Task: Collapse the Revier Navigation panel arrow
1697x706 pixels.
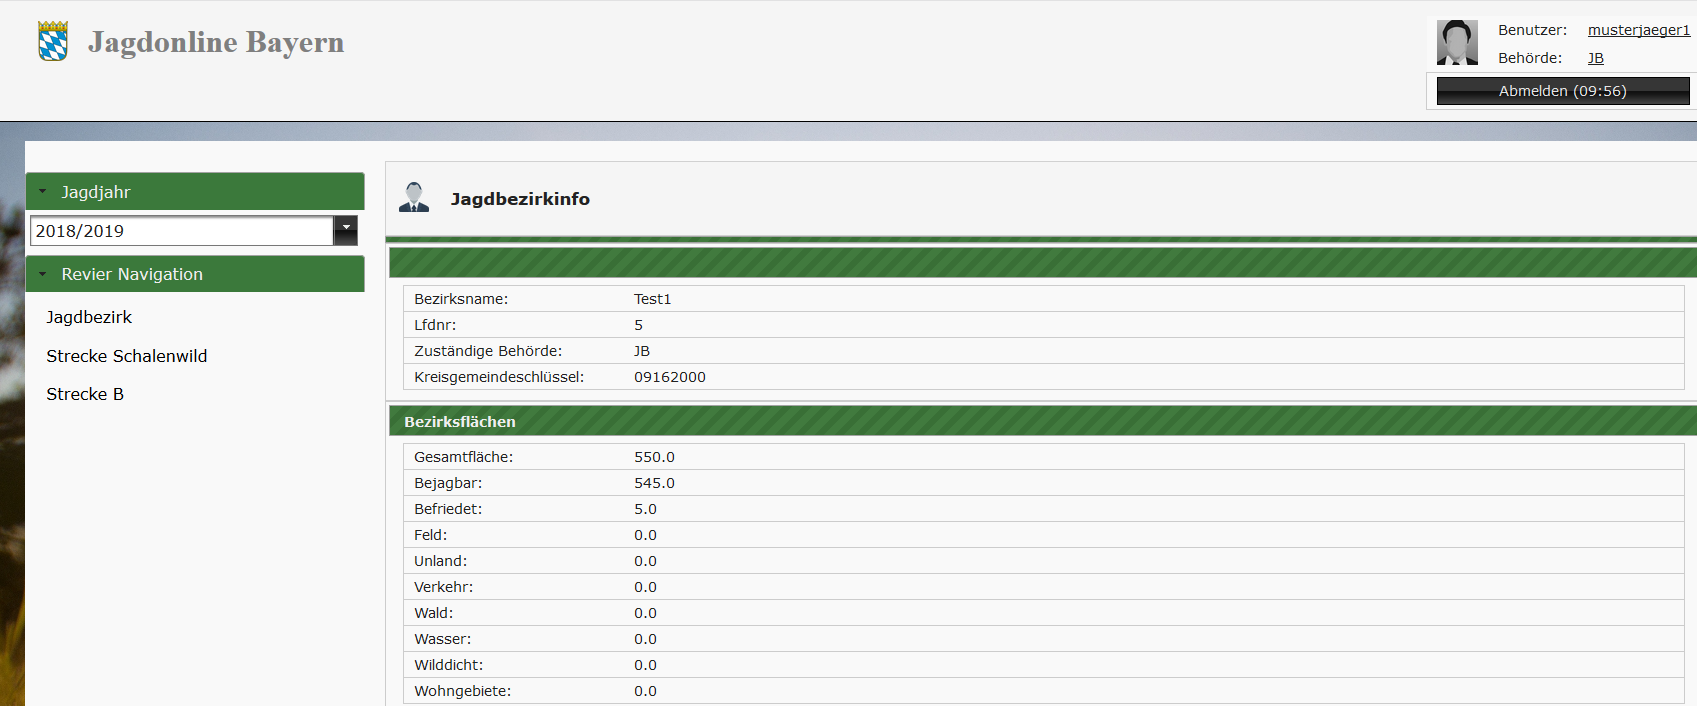Action: click(43, 274)
